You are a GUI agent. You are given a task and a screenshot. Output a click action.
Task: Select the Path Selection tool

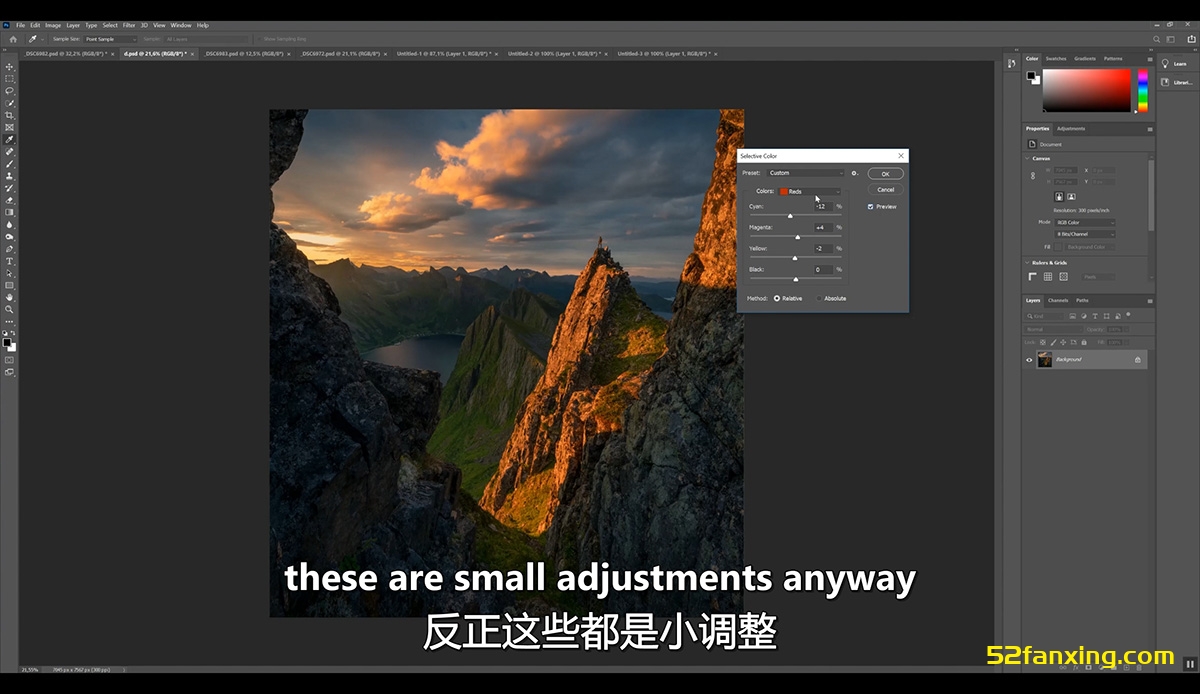pos(10,273)
